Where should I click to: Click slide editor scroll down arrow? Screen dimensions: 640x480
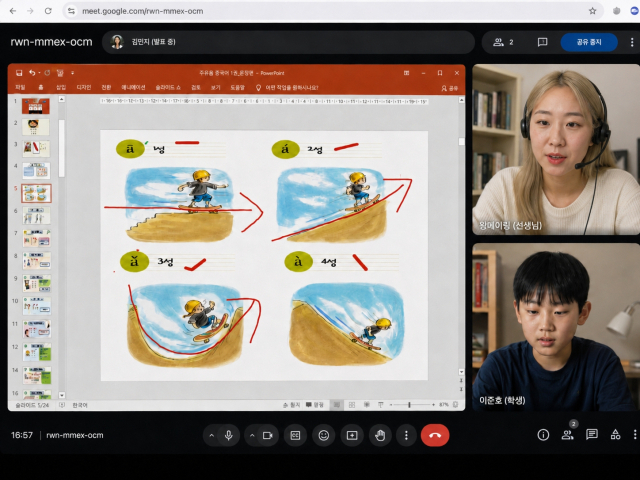click(x=461, y=372)
